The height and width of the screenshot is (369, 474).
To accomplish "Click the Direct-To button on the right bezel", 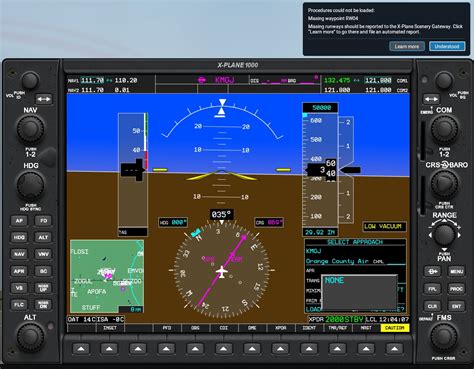I will coord(432,271).
